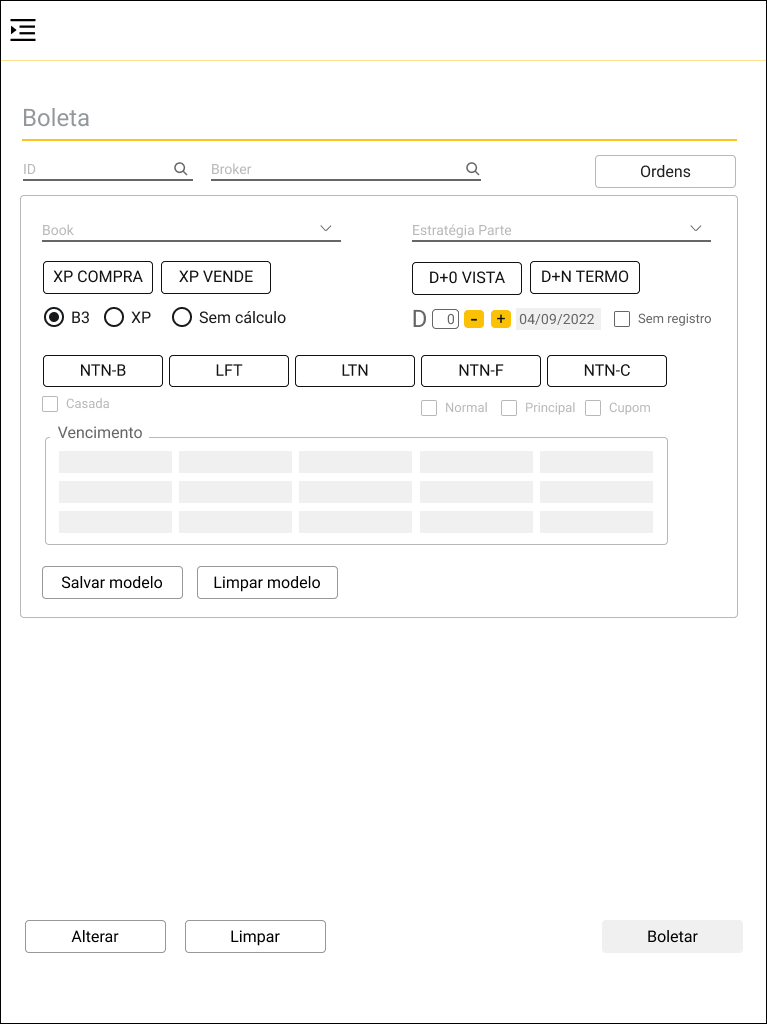Select the B3 radio option
Viewport: 767px width, 1024px height.
point(54,317)
